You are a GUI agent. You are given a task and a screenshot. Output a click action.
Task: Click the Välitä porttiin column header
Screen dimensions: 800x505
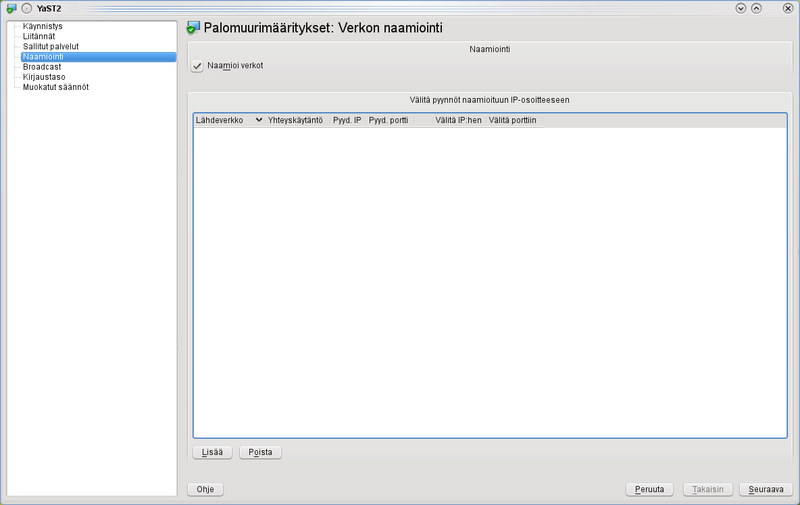pos(512,120)
